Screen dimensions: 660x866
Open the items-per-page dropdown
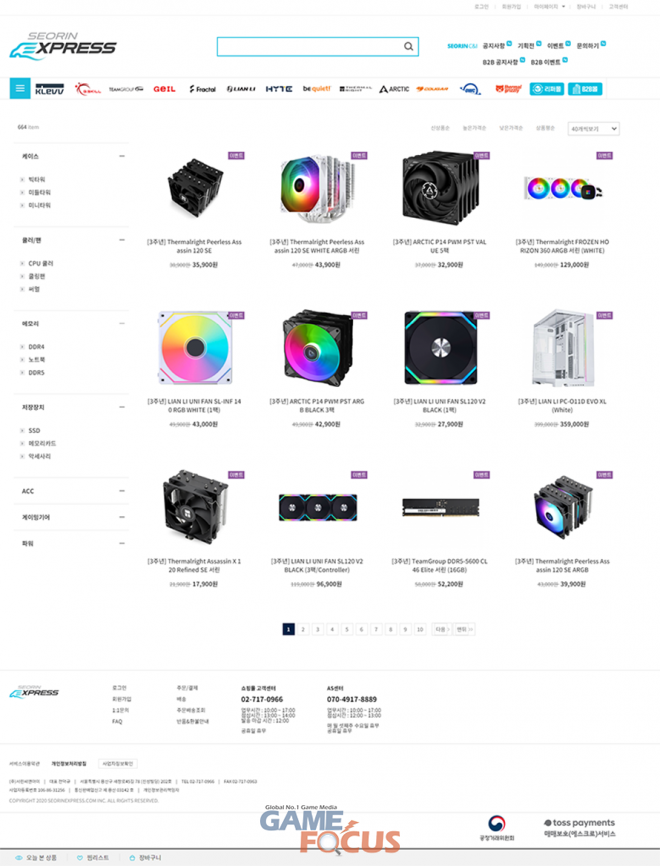(594, 129)
